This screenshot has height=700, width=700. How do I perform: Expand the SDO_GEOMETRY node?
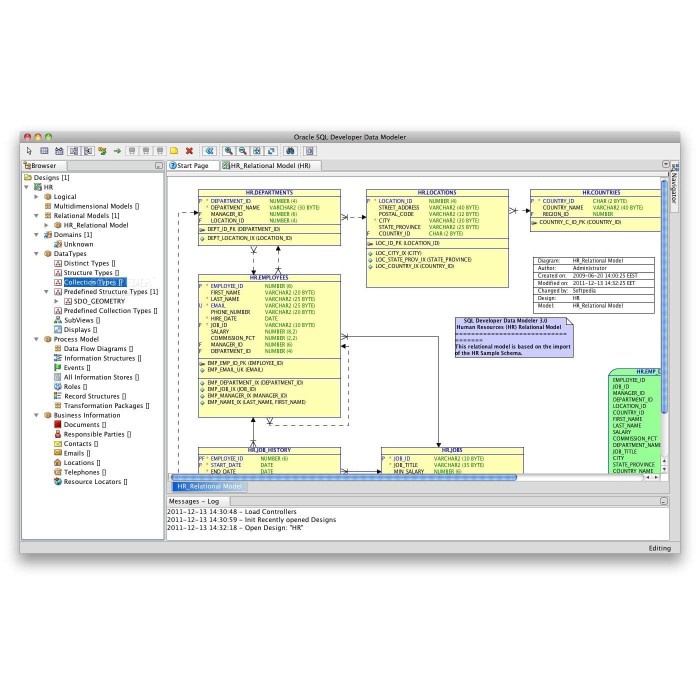click(x=56, y=301)
